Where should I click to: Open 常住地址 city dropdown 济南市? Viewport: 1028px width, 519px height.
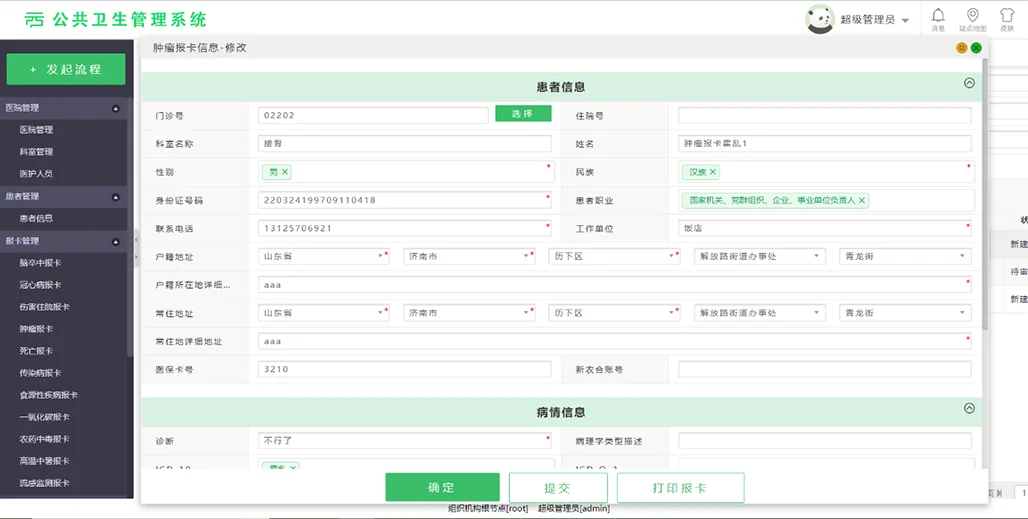469,313
